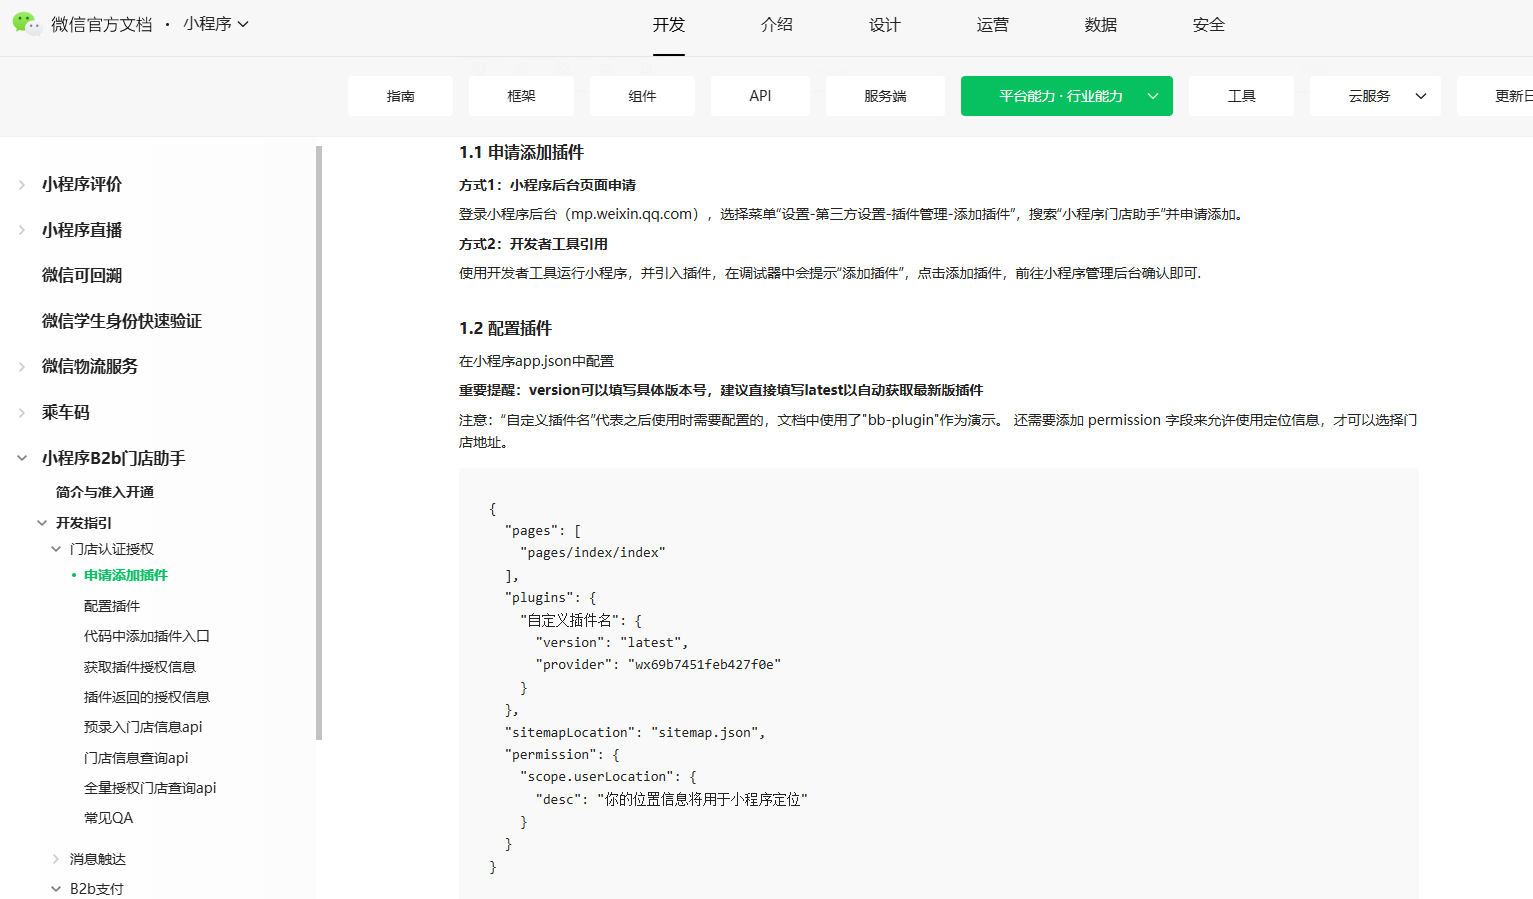Open the 工具 section
Viewport: 1533px width, 899px height.
[x=1241, y=96]
